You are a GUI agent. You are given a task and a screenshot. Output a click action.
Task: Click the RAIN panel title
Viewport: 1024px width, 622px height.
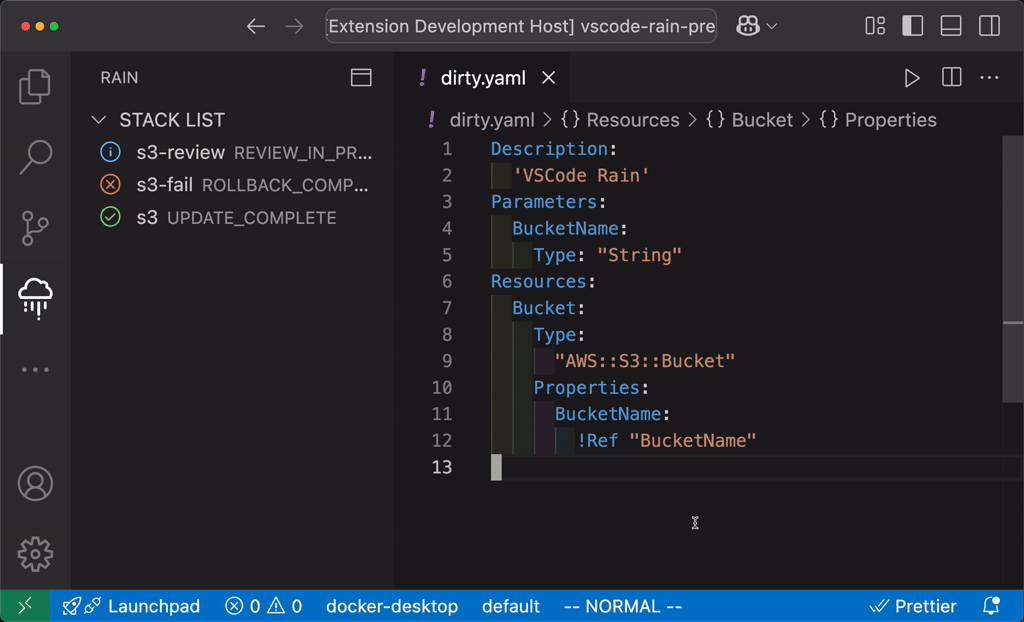(x=119, y=78)
